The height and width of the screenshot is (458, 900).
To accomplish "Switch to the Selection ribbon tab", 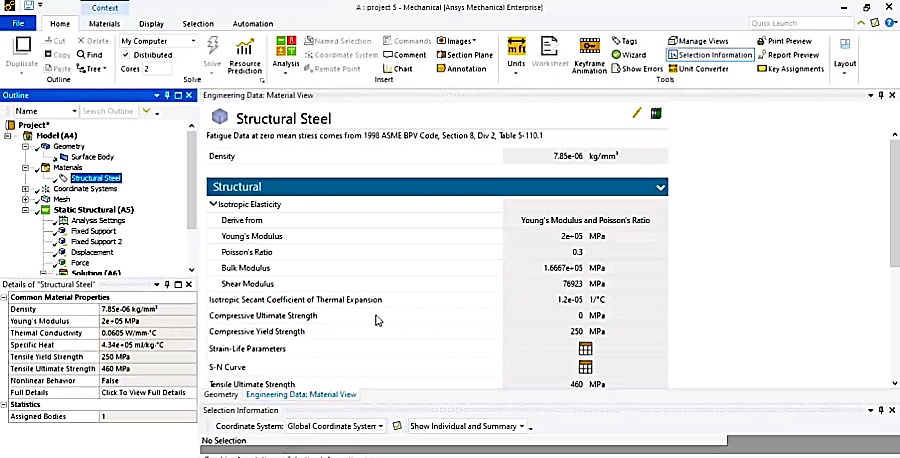I will pos(198,24).
